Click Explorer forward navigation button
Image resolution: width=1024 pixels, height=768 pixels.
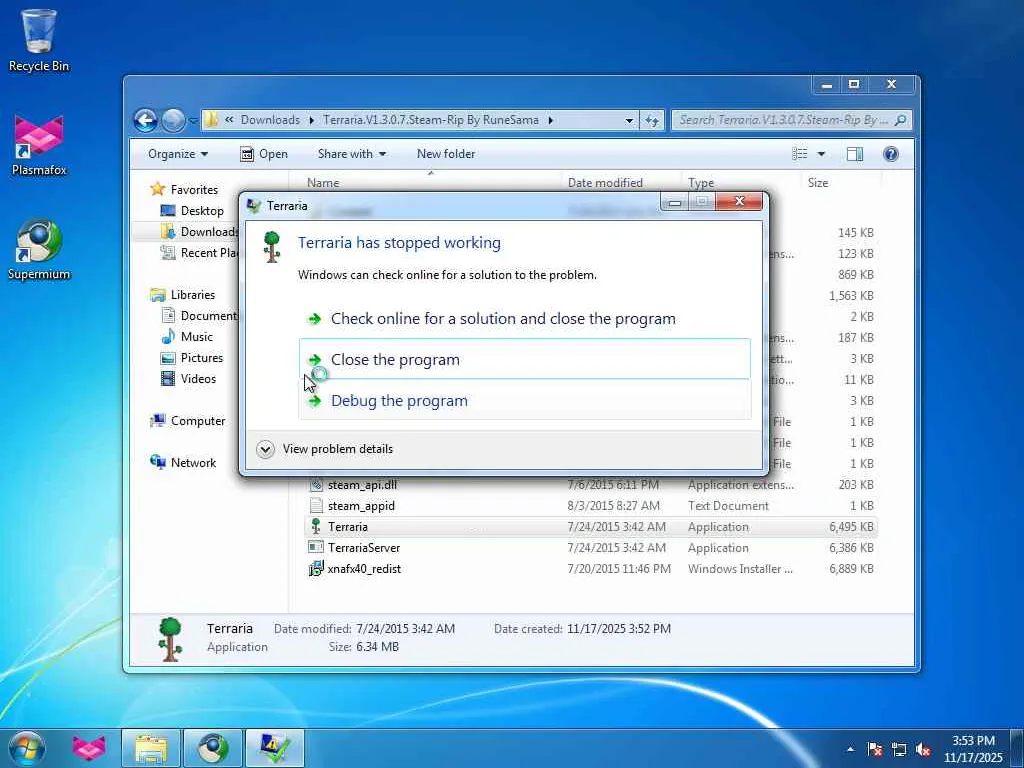(173, 120)
